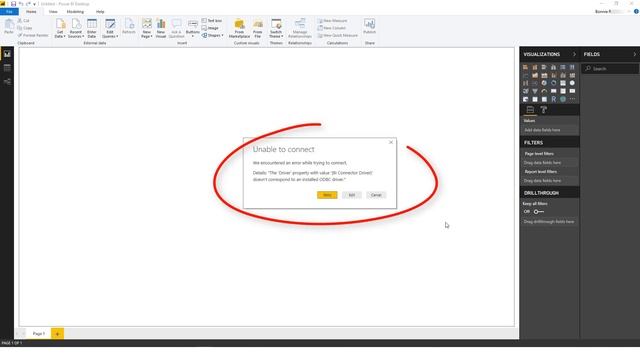This screenshot has height=360, width=640.
Task: Click the Report level filters drop area
Action: 550,180
